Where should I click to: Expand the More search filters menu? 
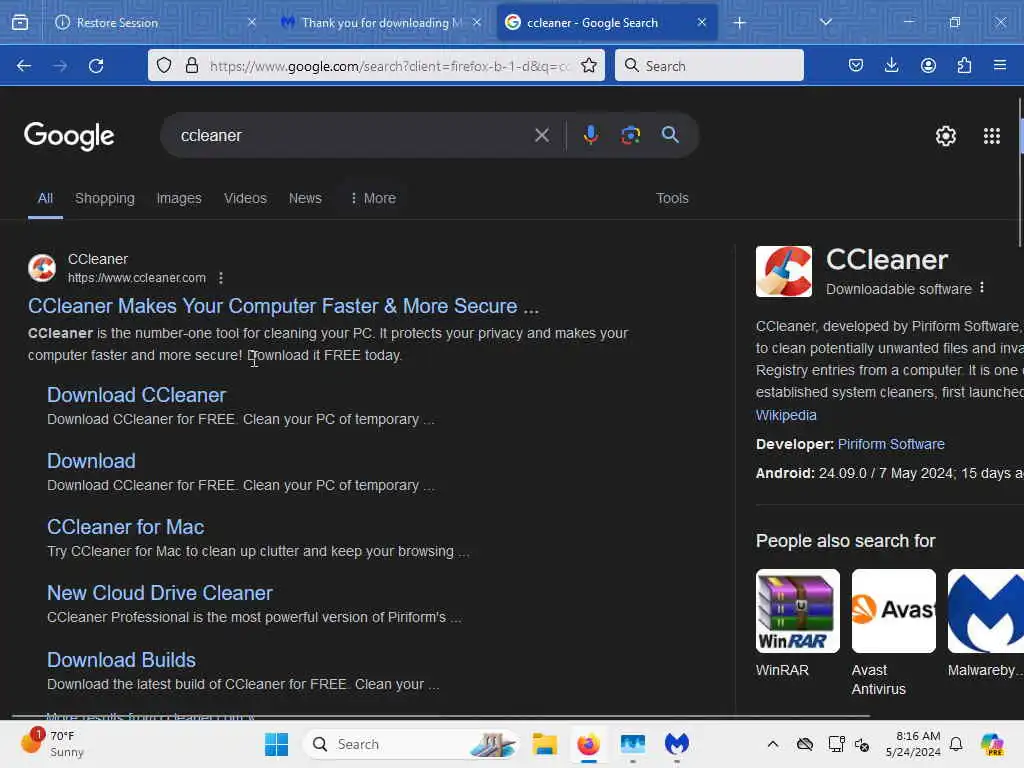click(x=373, y=199)
